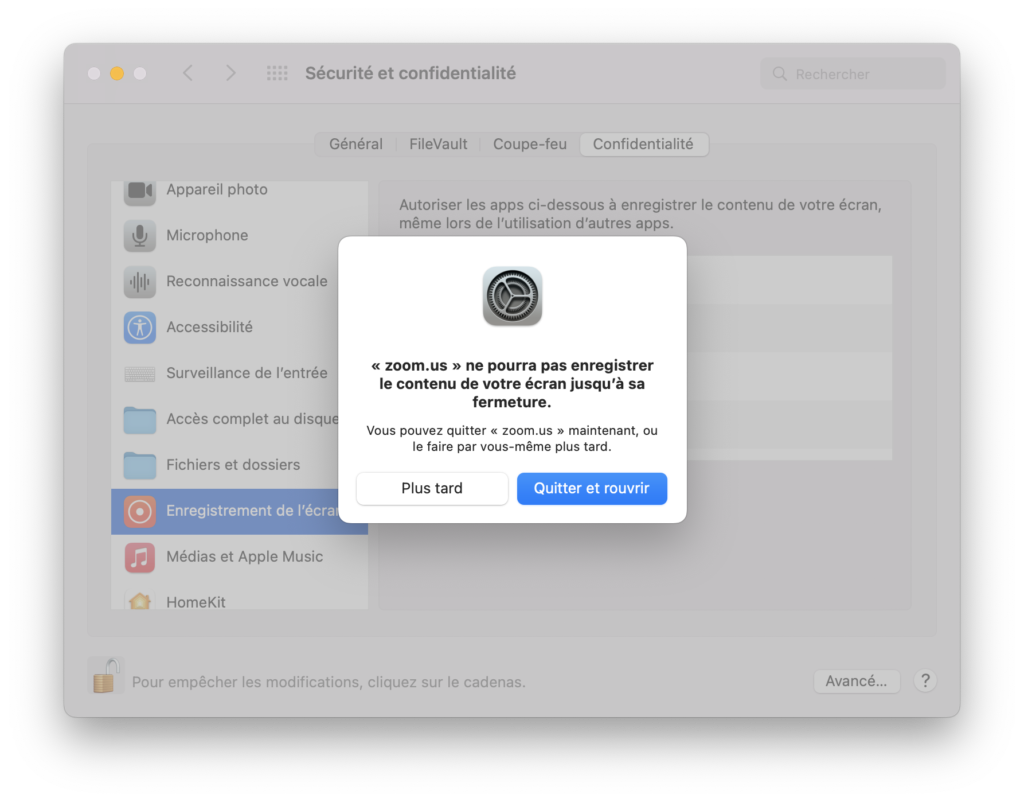Show all preferences grid icon

pyautogui.click(x=277, y=73)
